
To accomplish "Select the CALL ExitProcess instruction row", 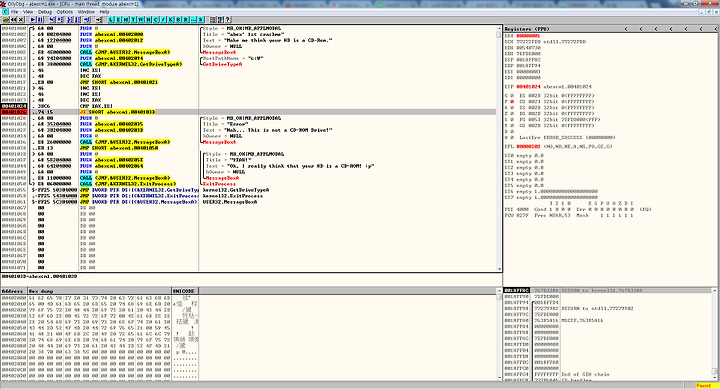I will [248, 184].
